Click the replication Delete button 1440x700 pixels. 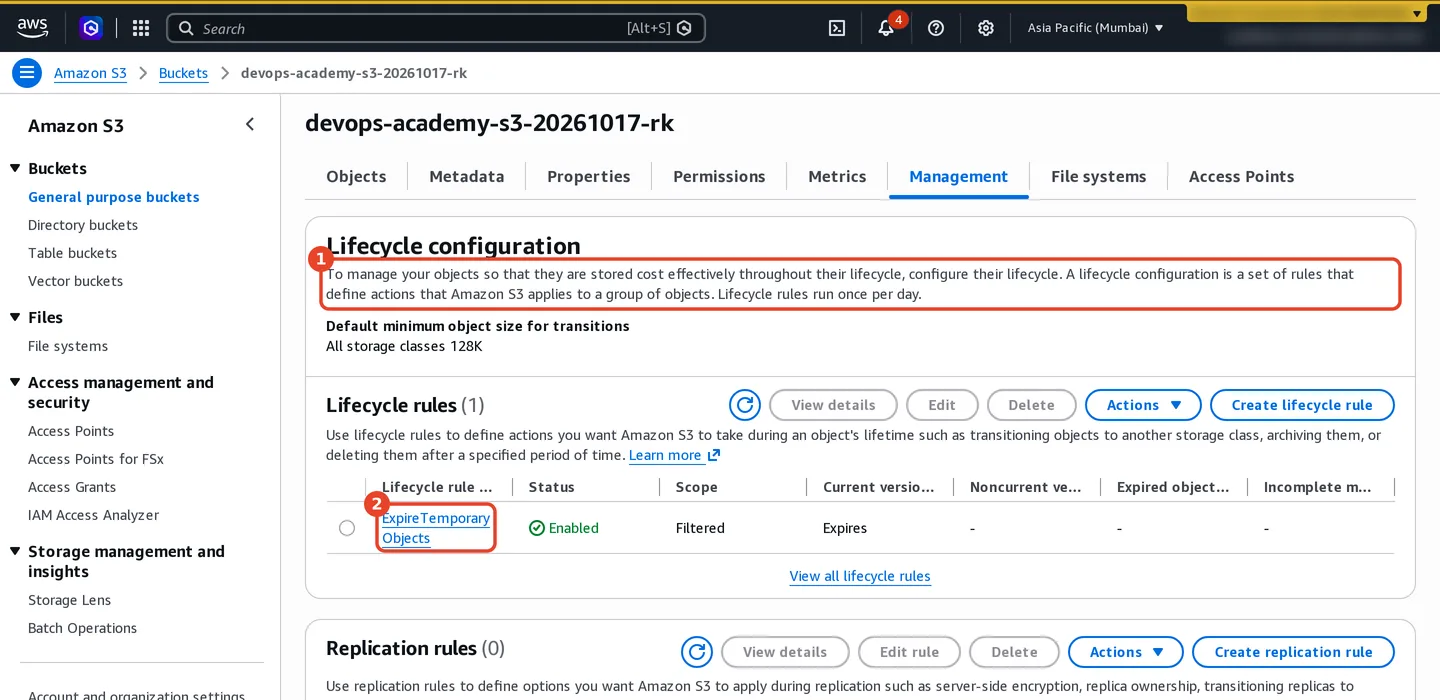coord(1014,652)
